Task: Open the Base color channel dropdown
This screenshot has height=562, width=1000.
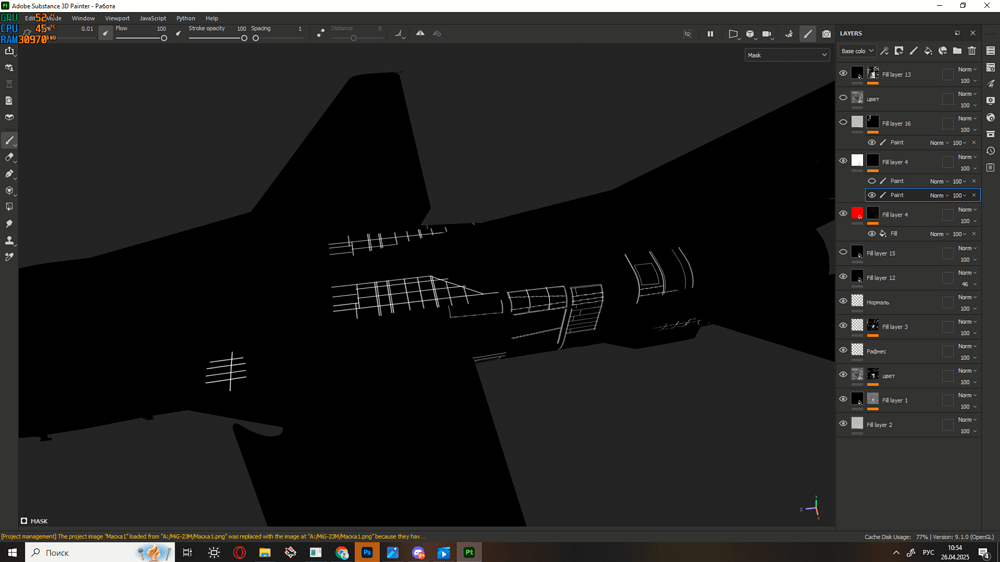Action: click(857, 51)
